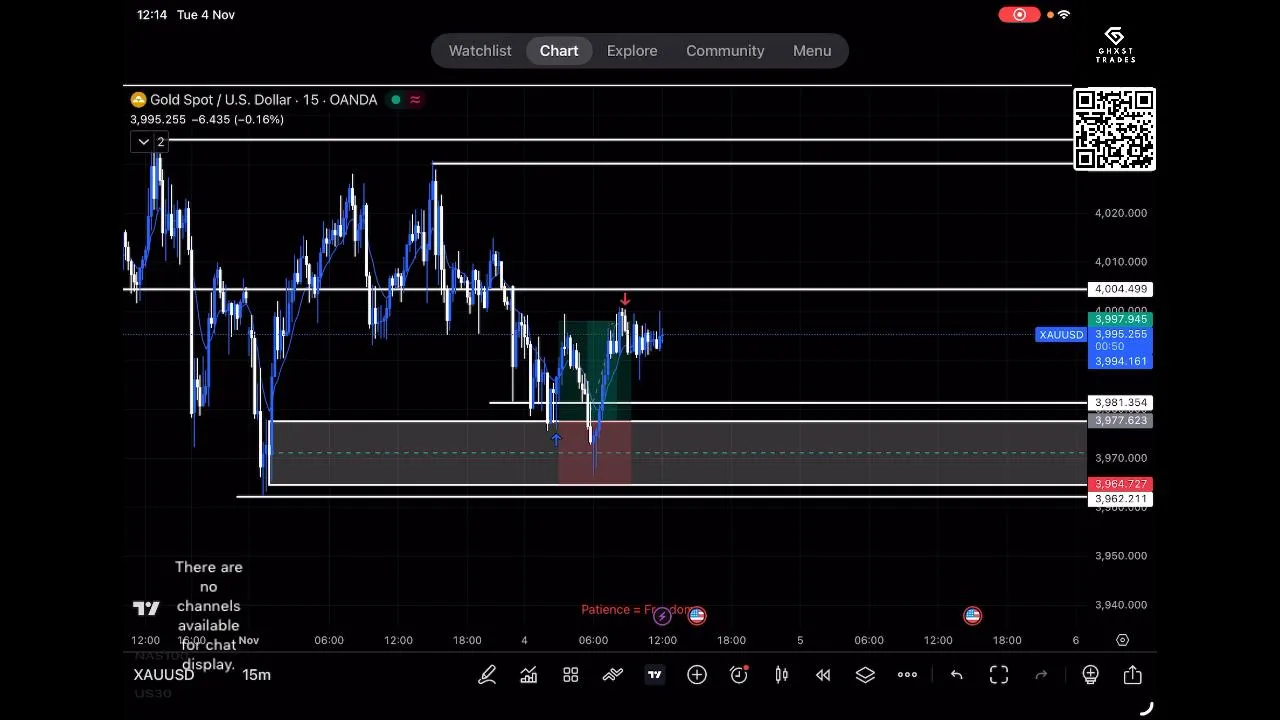Change chart type via candlestick icon
Viewport: 1280px width, 720px height.
[x=781, y=675]
